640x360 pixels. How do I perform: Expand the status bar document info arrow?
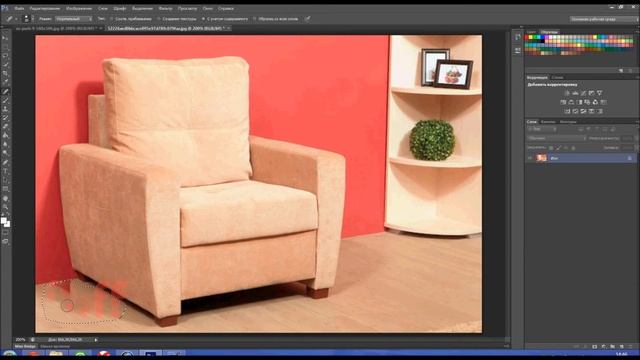point(96,340)
